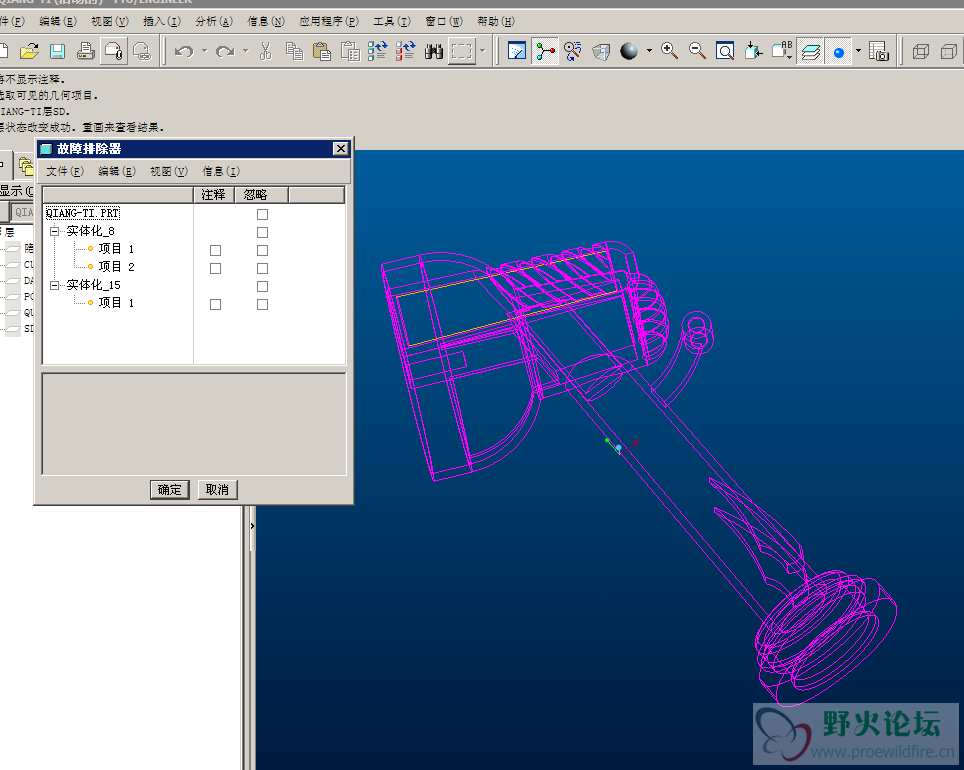
Task: Repaint the screen icon
Action: click(x=517, y=51)
